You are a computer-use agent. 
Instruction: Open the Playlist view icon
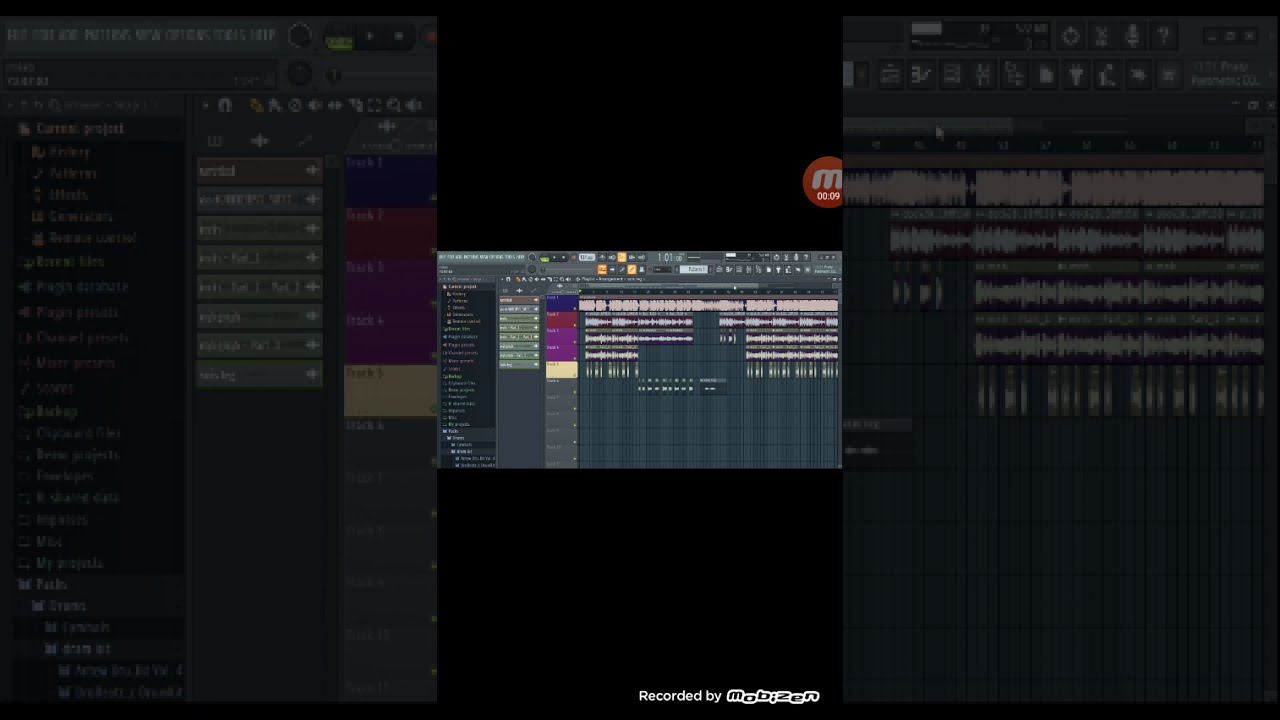[719, 269]
